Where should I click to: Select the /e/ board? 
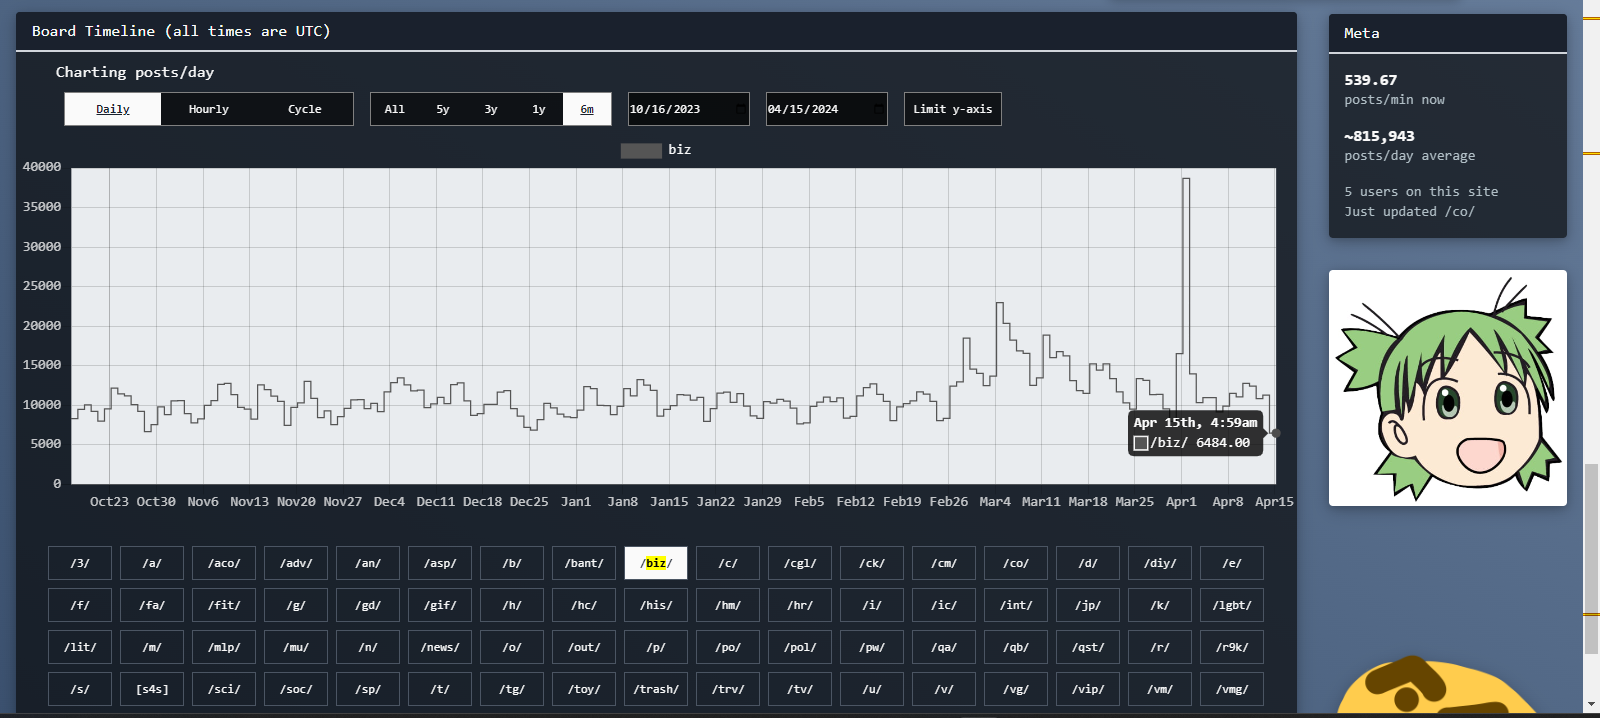tap(1232, 563)
